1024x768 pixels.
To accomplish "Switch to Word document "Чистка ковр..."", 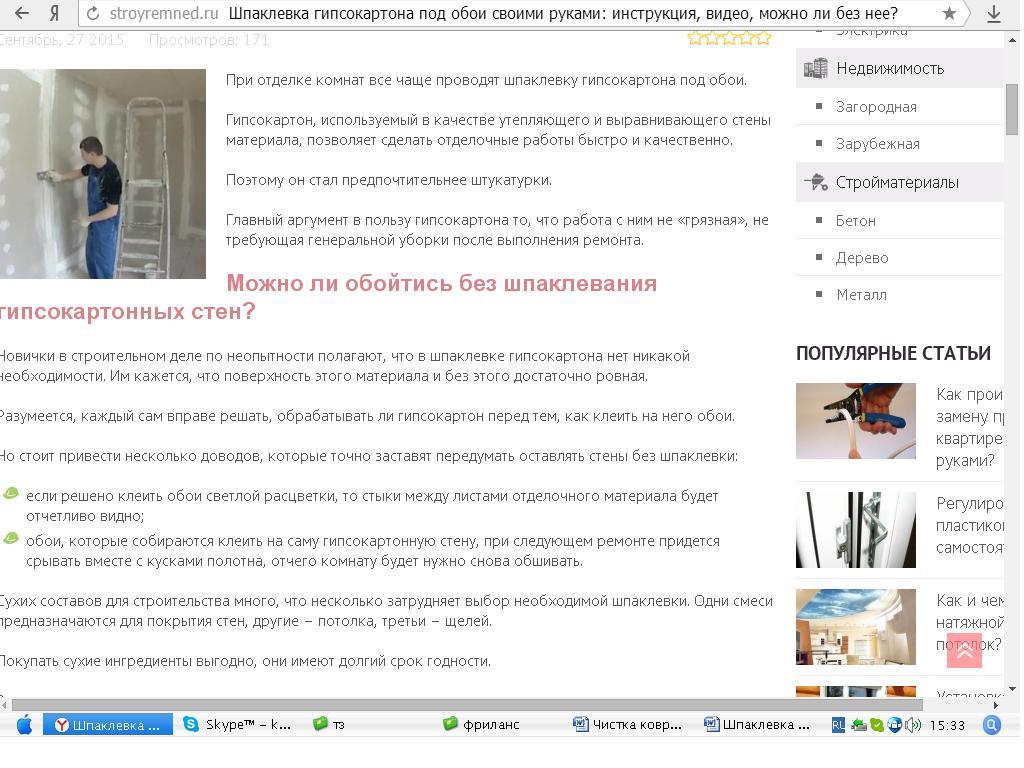I will pyautogui.click(x=628, y=724).
